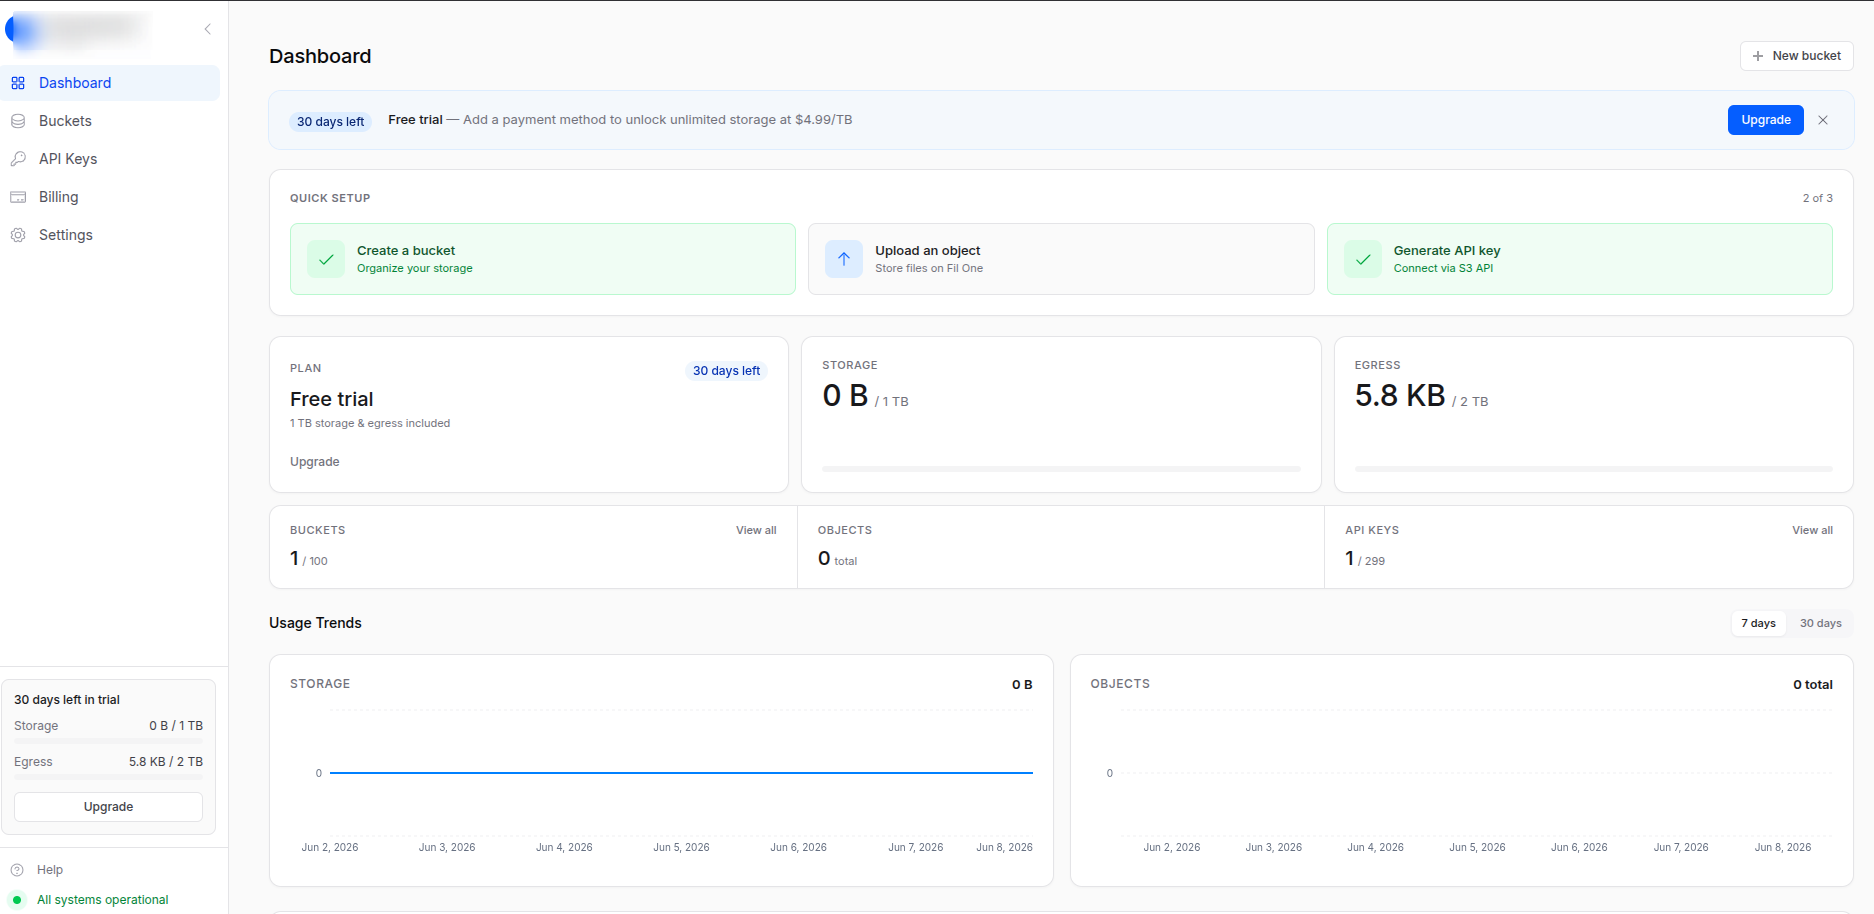Click the 0 B storage value

click(x=845, y=396)
